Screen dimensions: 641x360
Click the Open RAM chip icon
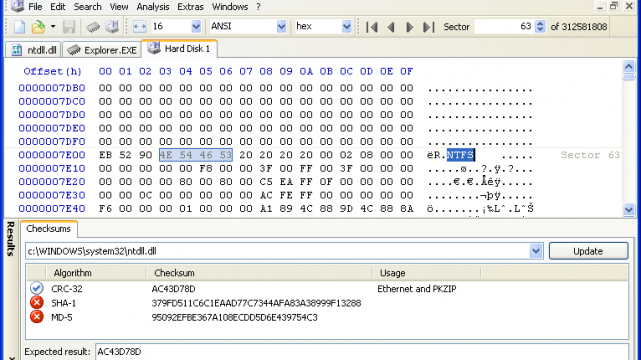point(93,27)
